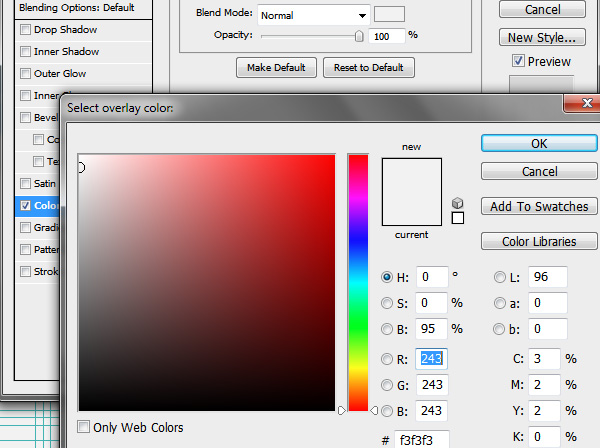Click the R value field showing 243
The width and height of the screenshot is (600, 448).
(432, 359)
